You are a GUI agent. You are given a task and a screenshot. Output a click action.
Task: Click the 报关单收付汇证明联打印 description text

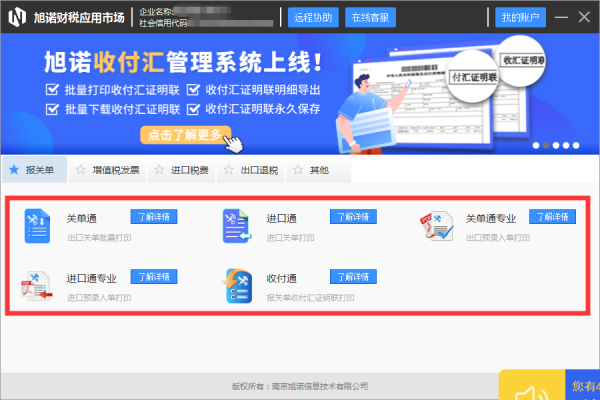310,298
